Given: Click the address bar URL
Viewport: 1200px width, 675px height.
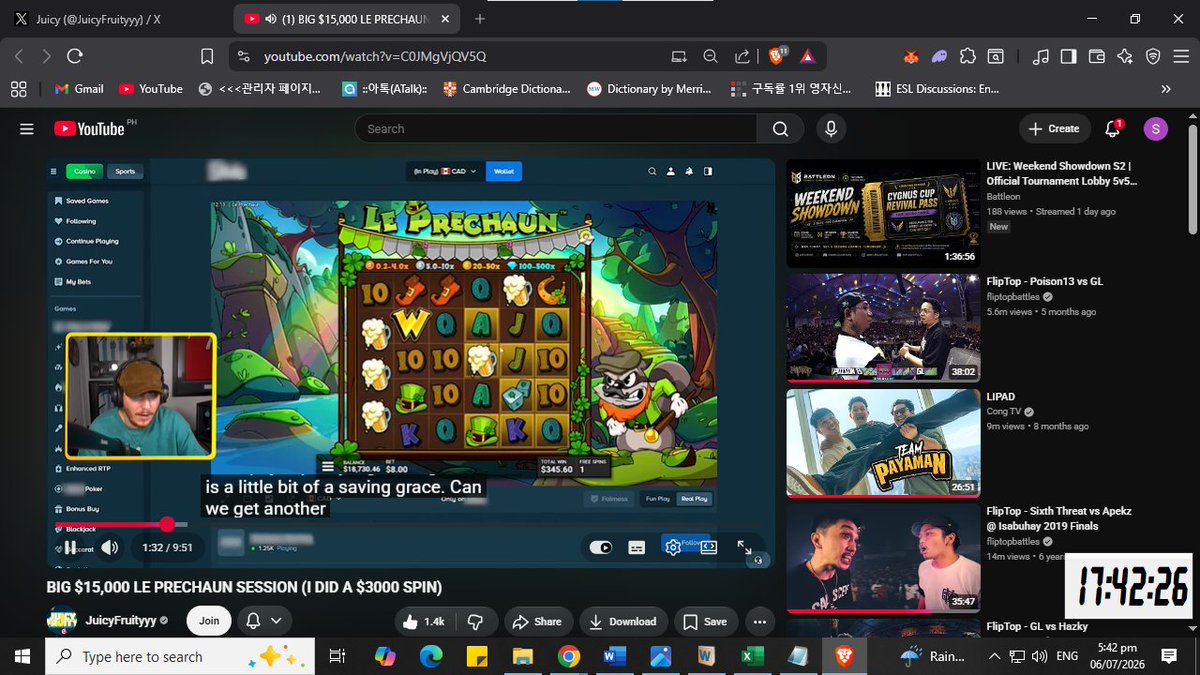Looking at the screenshot, I should [376, 57].
